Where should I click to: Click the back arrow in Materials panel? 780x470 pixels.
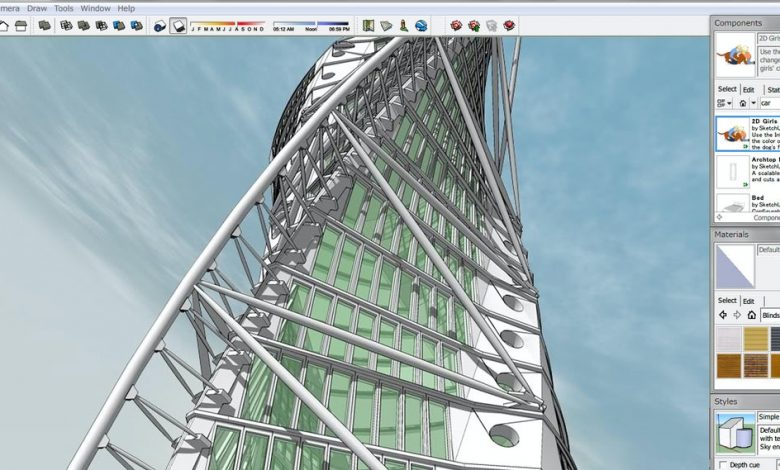[x=723, y=315]
